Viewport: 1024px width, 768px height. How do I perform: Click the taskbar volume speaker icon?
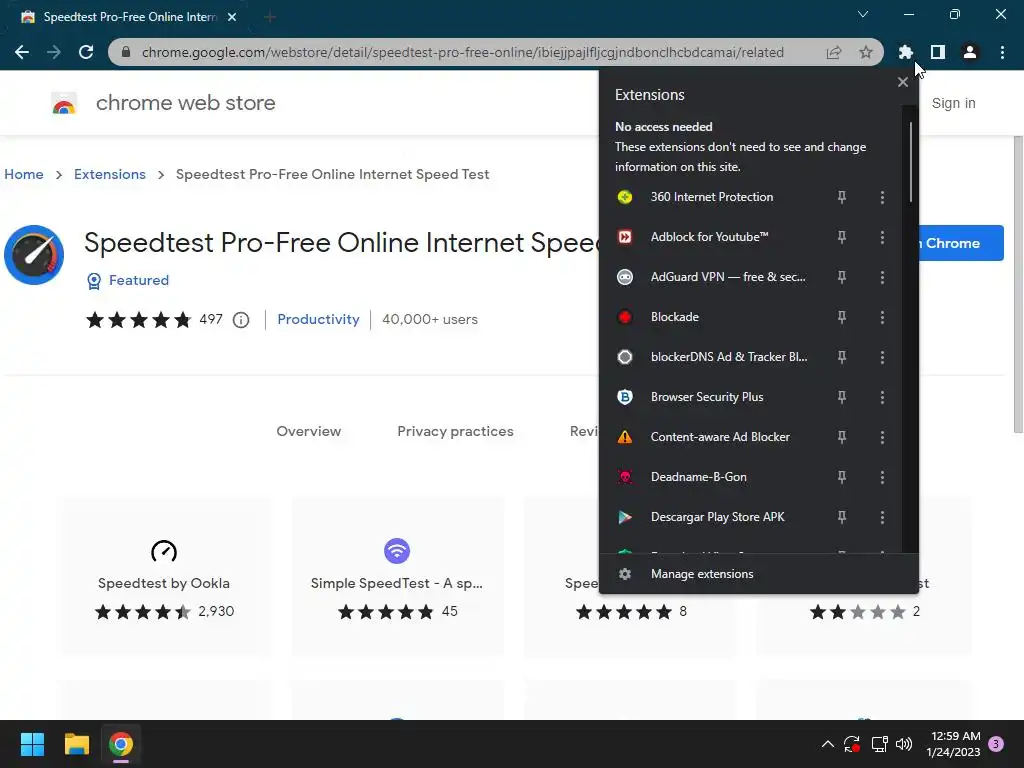(x=904, y=744)
